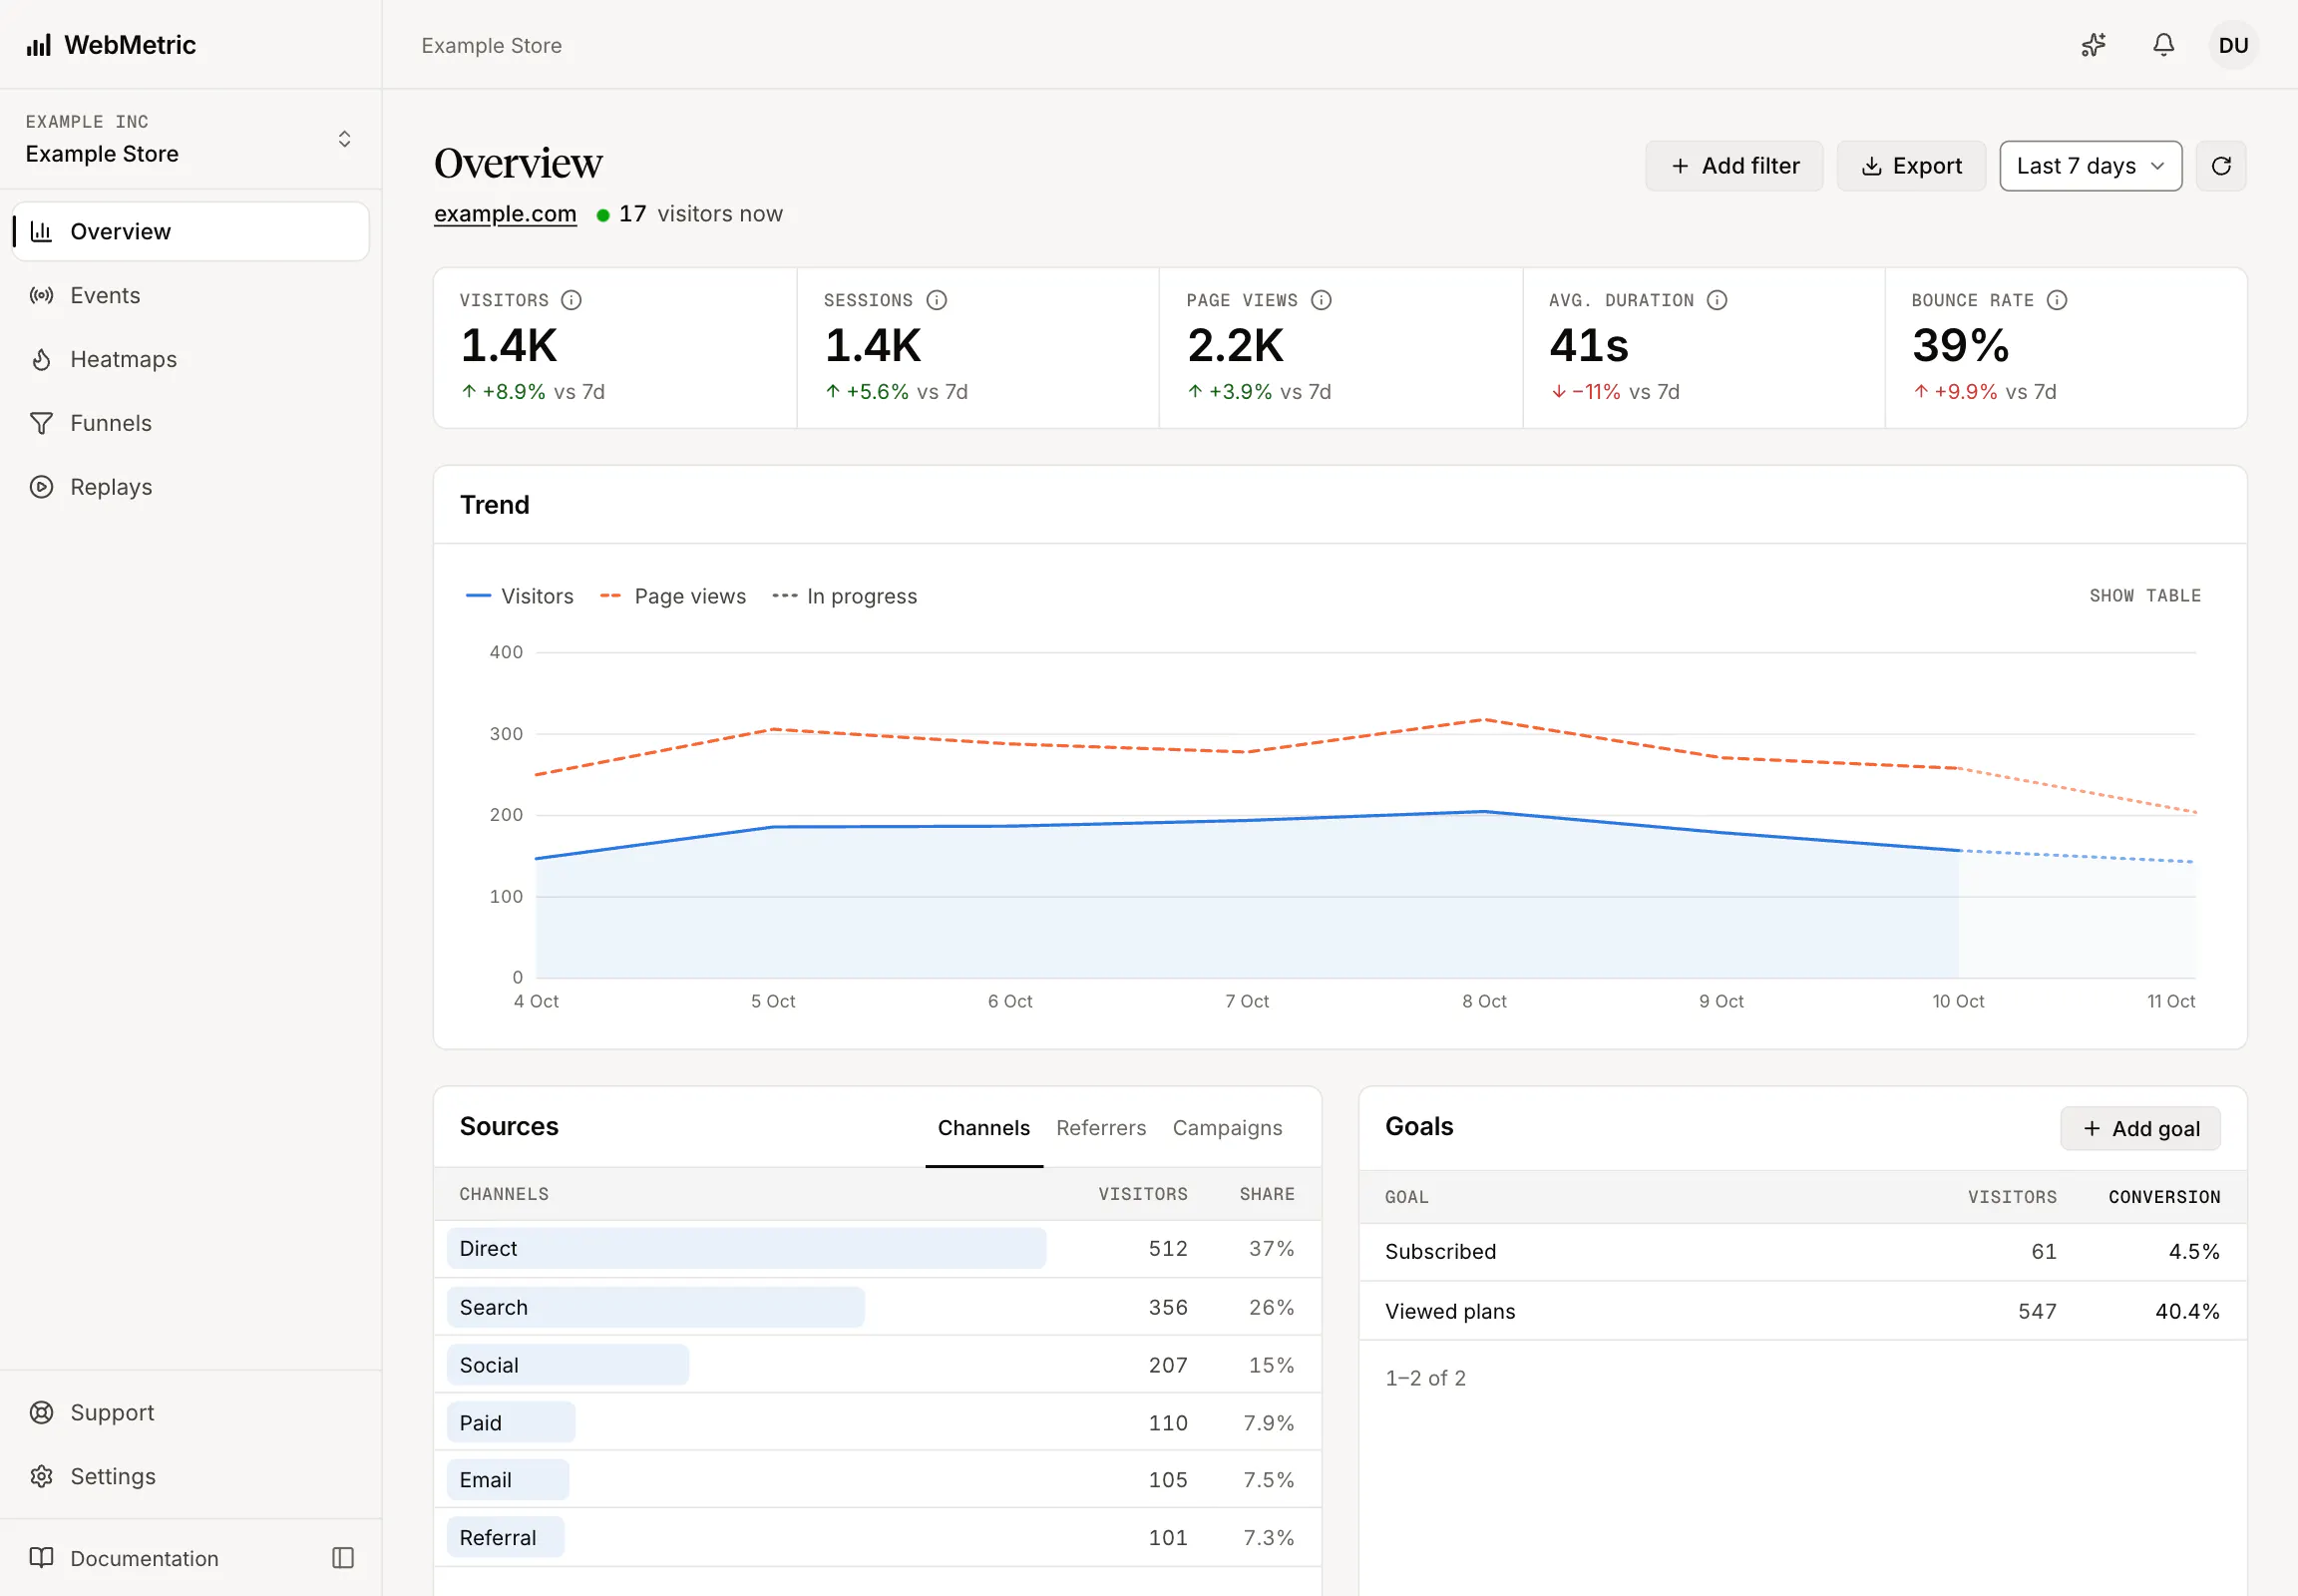Show info for Visitors metric

[x=571, y=300]
